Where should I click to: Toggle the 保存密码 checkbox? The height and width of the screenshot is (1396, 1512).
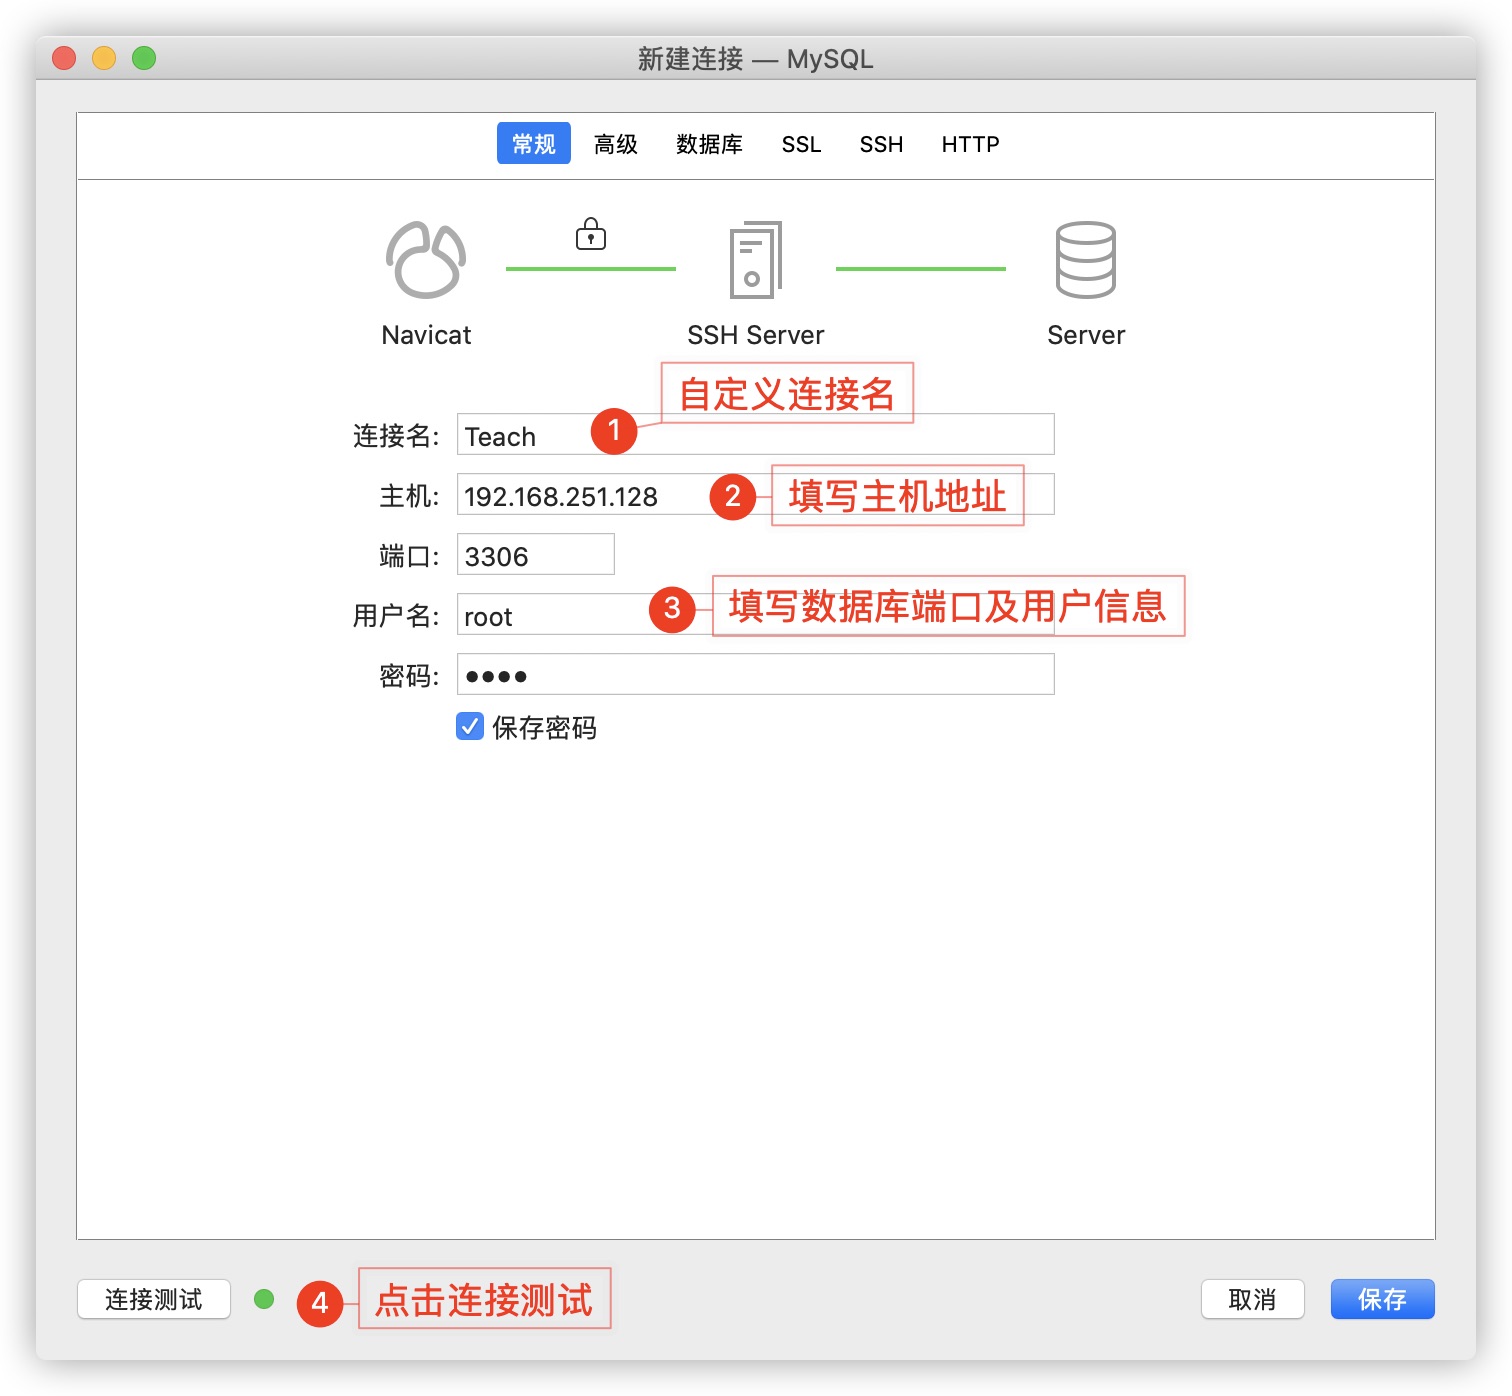point(470,726)
